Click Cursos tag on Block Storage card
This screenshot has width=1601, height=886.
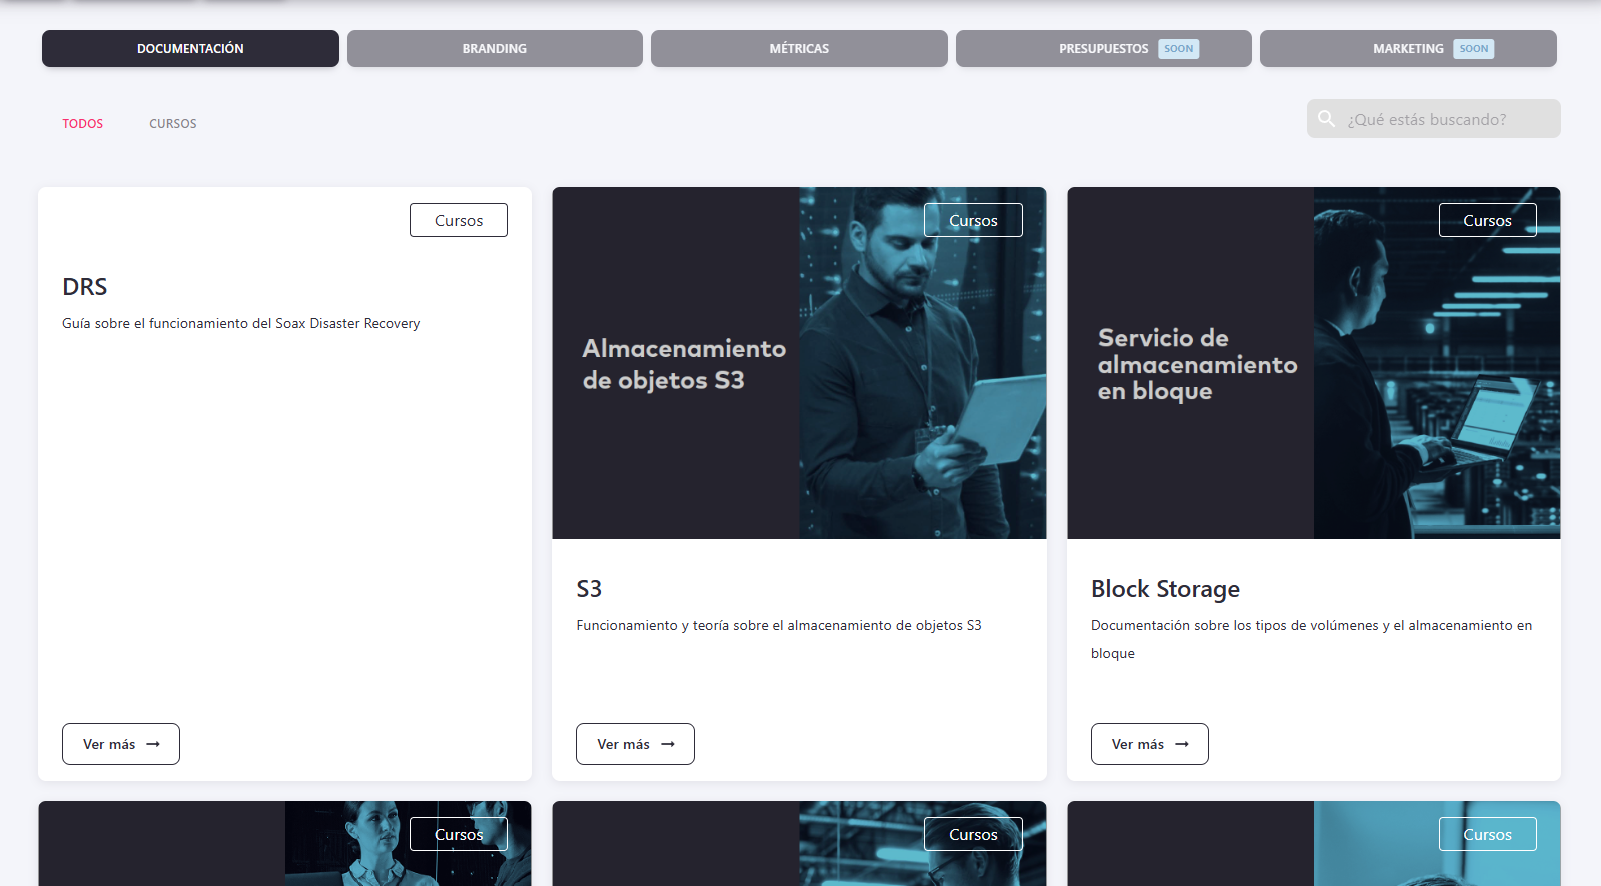(1487, 220)
